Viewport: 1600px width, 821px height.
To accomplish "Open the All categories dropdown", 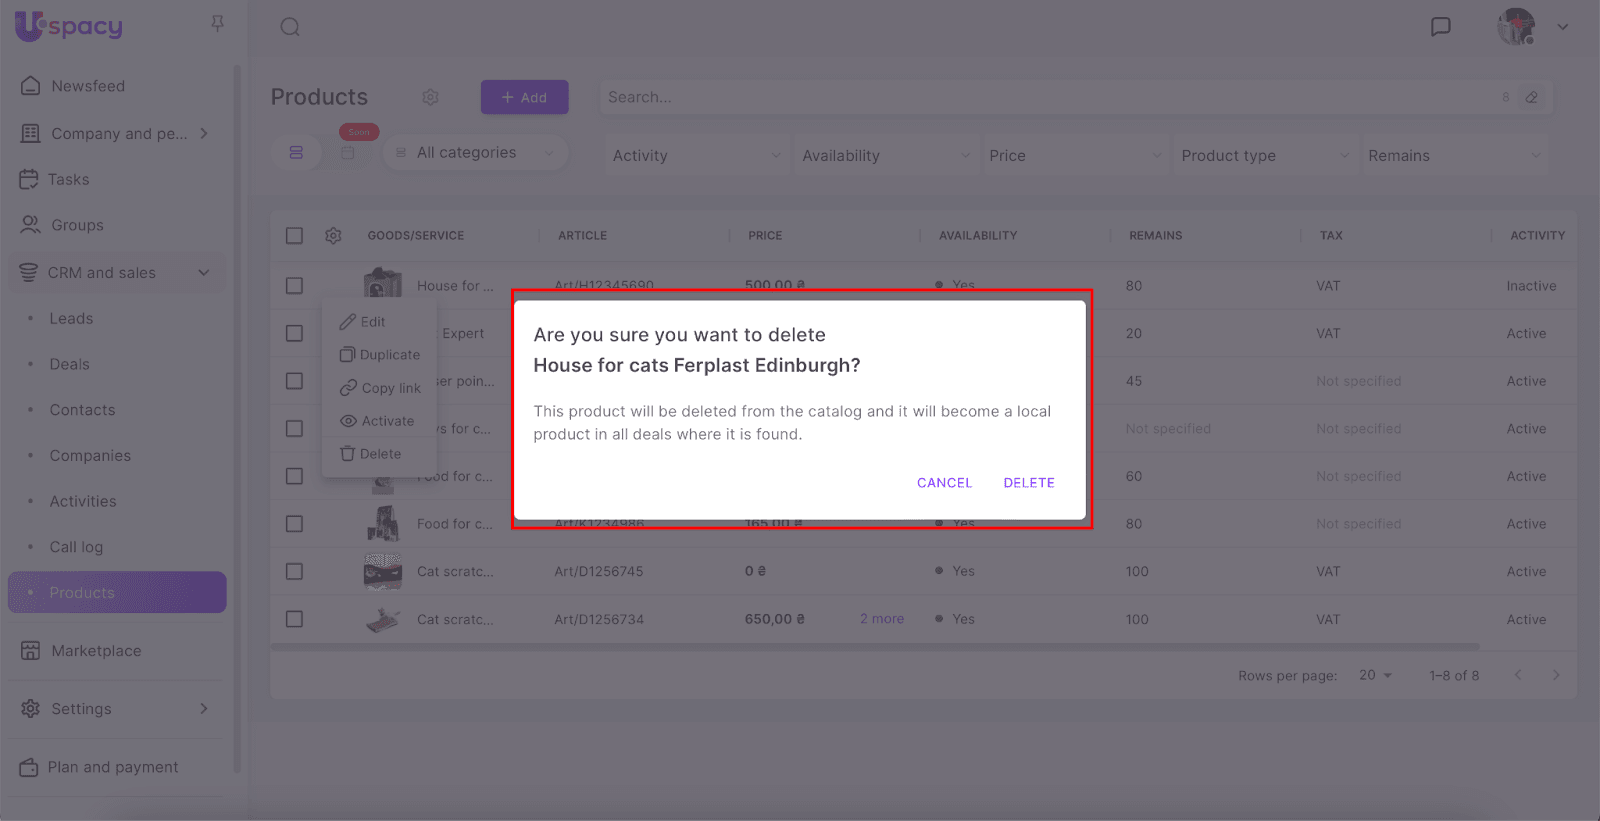I will [x=475, y=153].
